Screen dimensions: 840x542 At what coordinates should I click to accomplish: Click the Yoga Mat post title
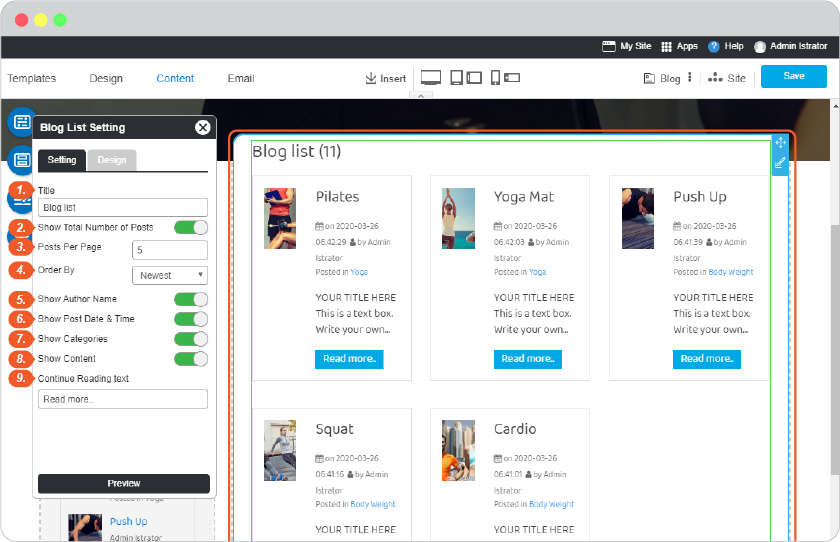click(x=524, y=197)
